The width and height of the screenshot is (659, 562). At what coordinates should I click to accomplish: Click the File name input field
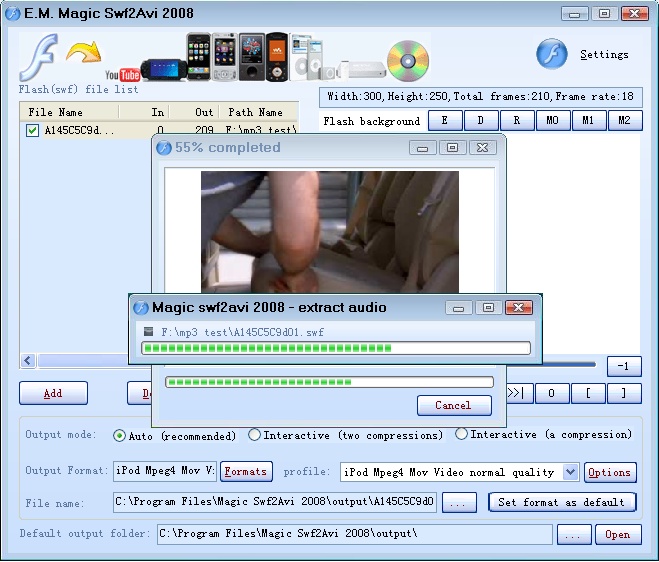pyautogui.click(x=275, y=502)
